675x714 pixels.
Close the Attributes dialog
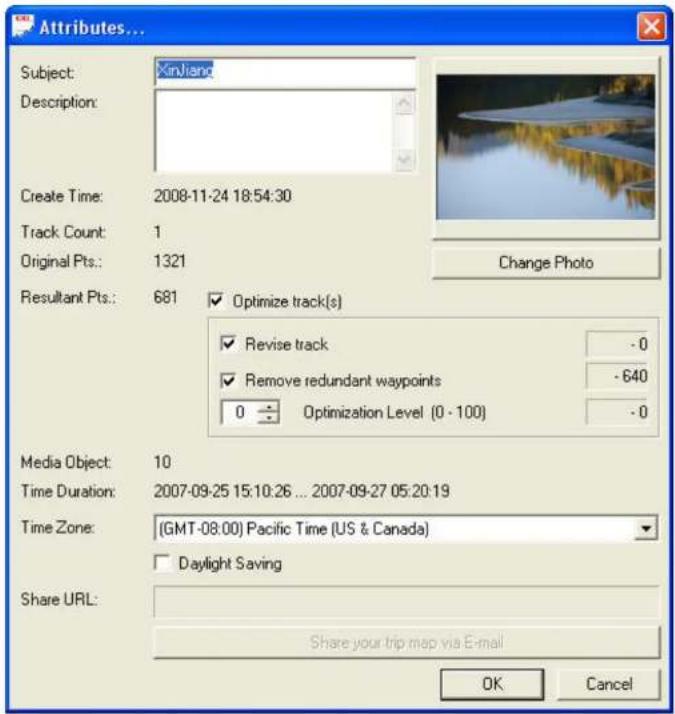click(651, 26)
